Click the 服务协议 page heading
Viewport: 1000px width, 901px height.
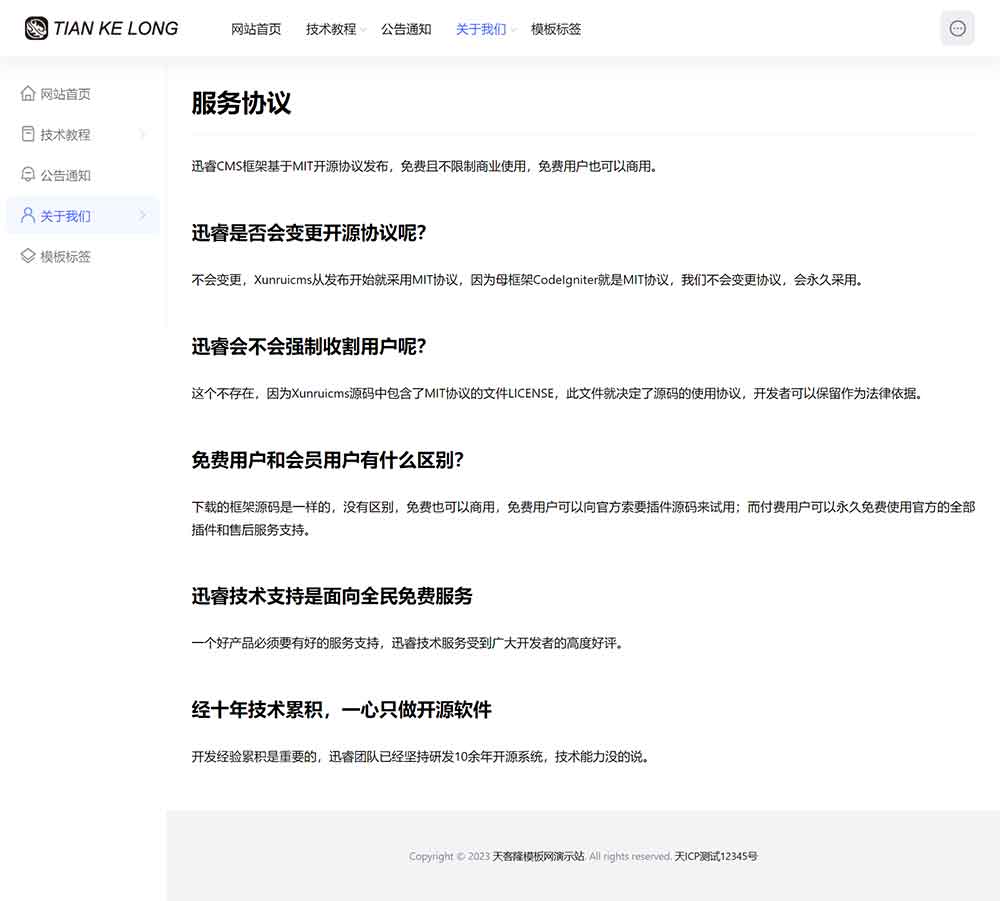[x=241, y=103]
